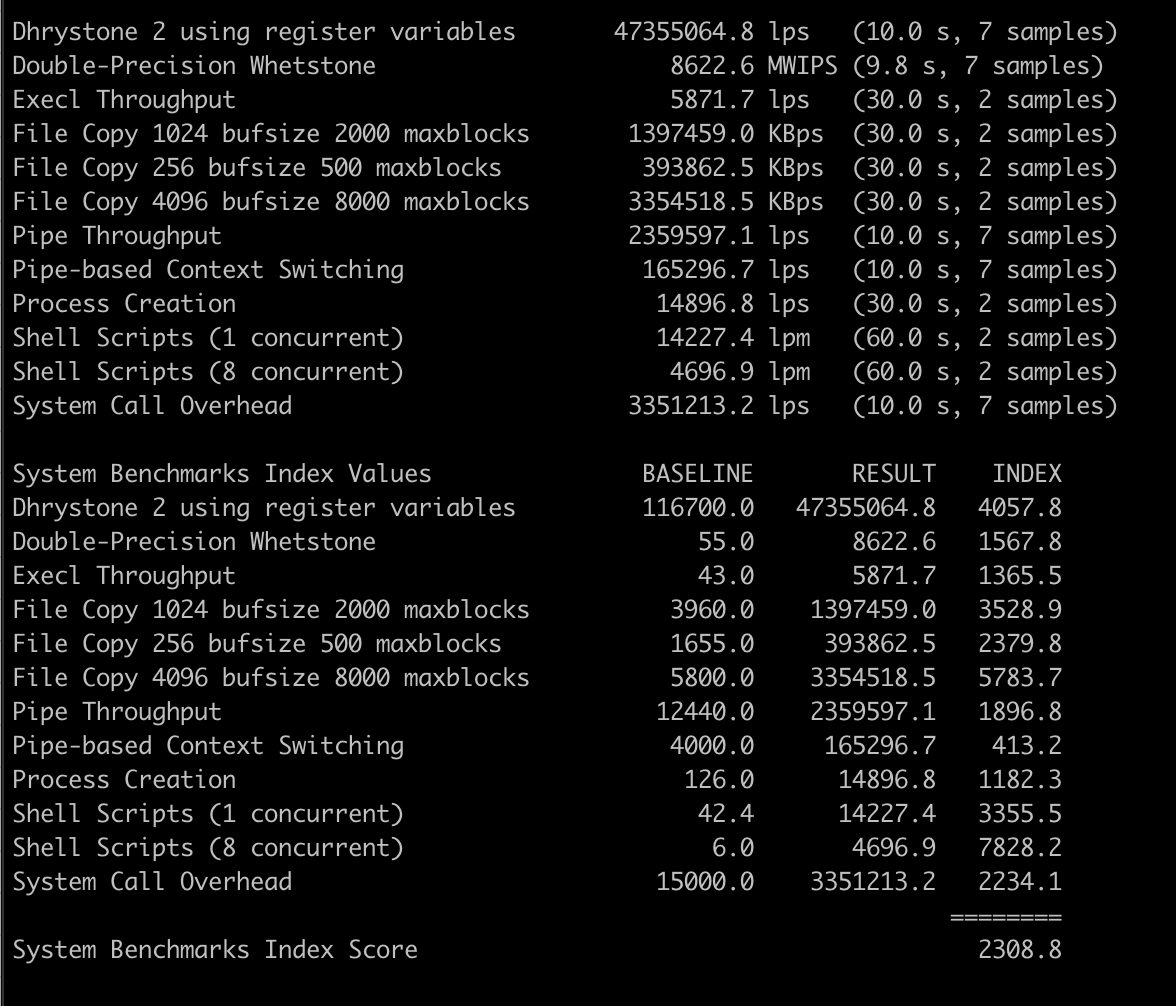Click the System Call index 2234.1
Viewport: 1176px width, 1006px height.
pyautogui.click(x=1020, y=881)
